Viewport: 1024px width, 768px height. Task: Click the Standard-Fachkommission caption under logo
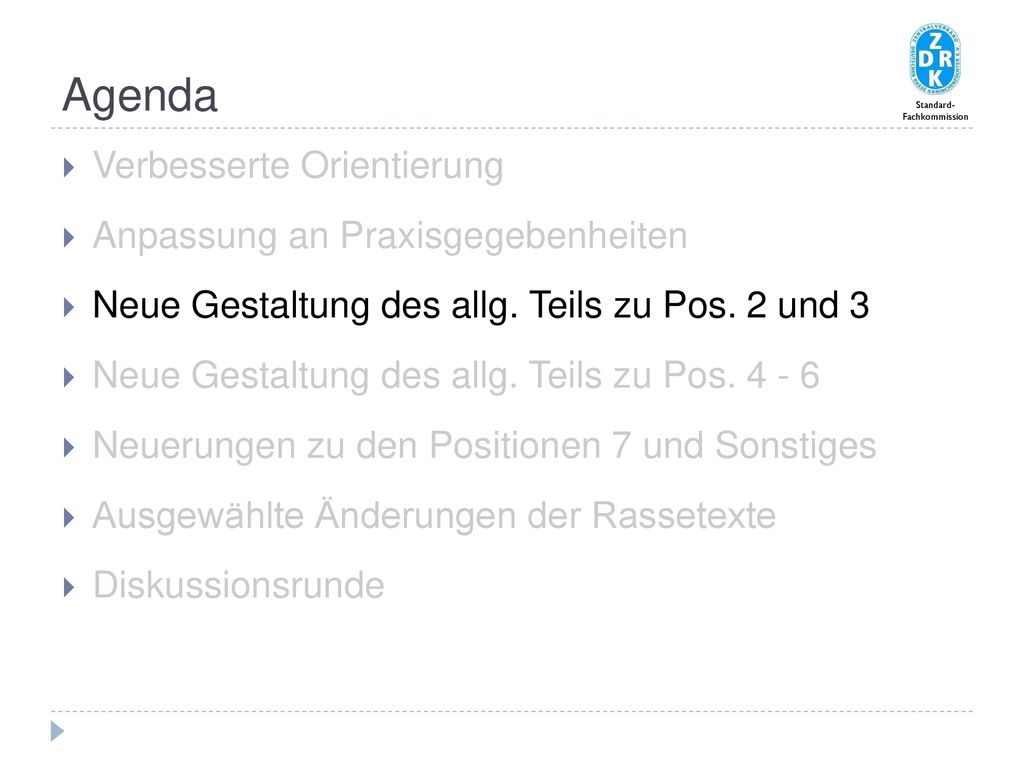(x=935, y=111)
